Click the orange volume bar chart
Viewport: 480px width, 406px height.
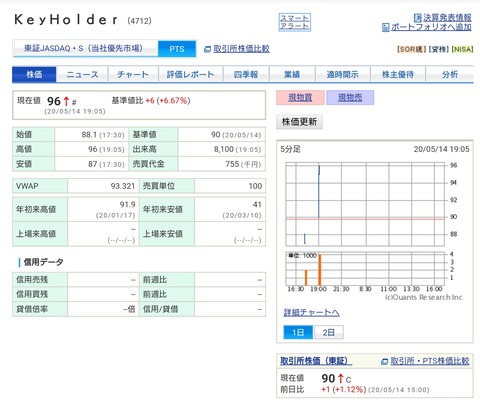click(x=365, y=268)
